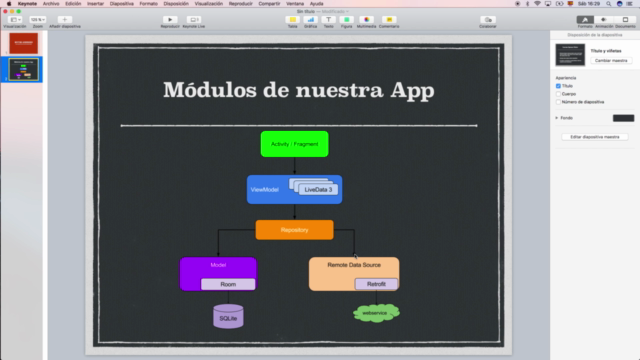Insert a table using Tabla icon
The image size is (640, 360).
pyautogui.click(x=293, y=20)
